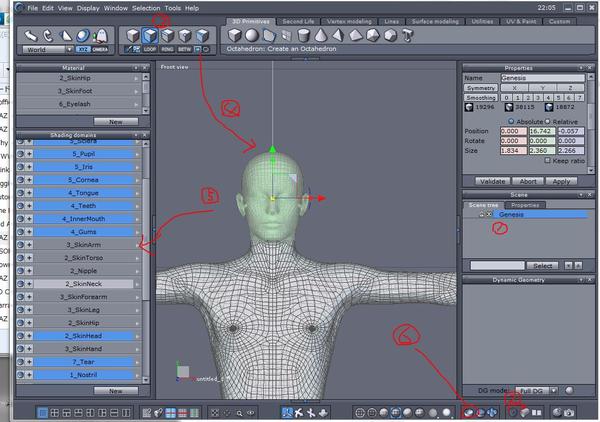Switch to object selection mode cube
Image resolution: width=600 pixels, height=422 pixels.
133,36
